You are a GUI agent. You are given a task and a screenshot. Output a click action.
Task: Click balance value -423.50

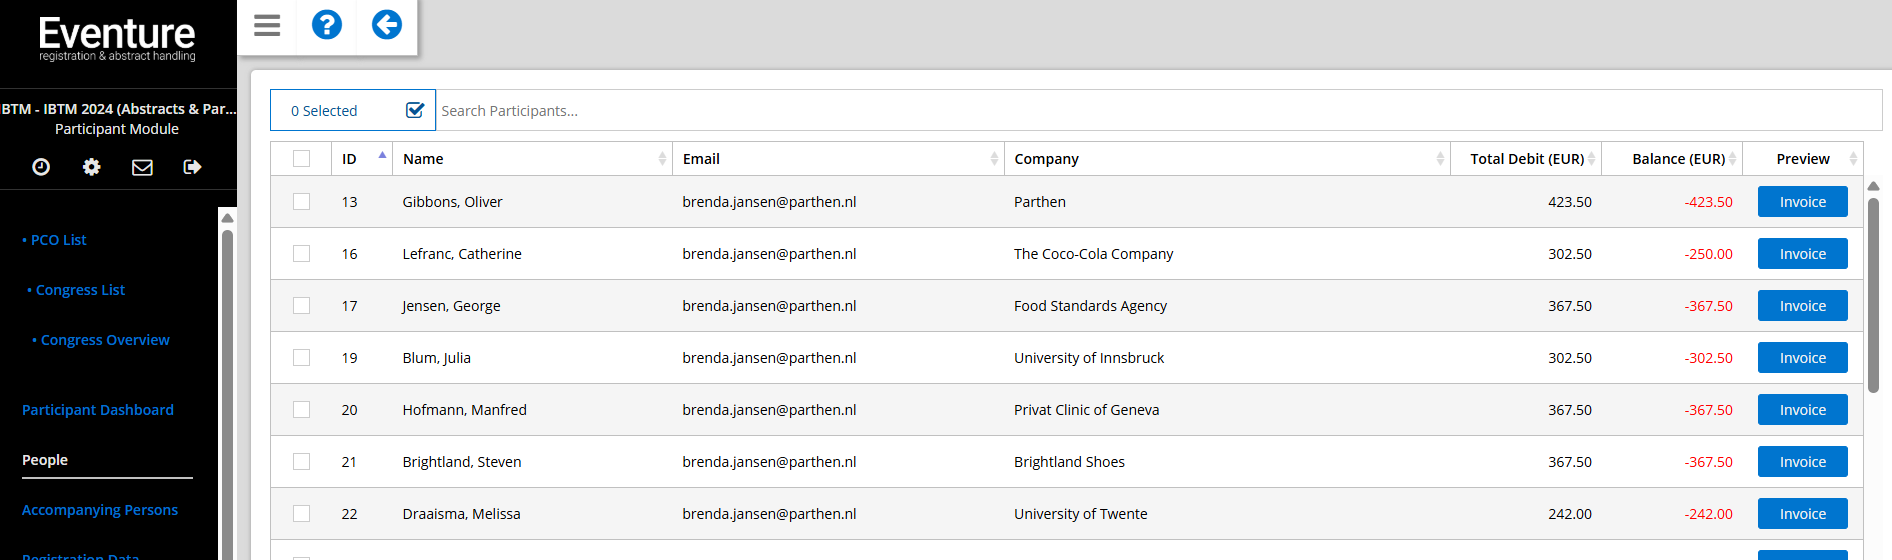pos(1708,202)
